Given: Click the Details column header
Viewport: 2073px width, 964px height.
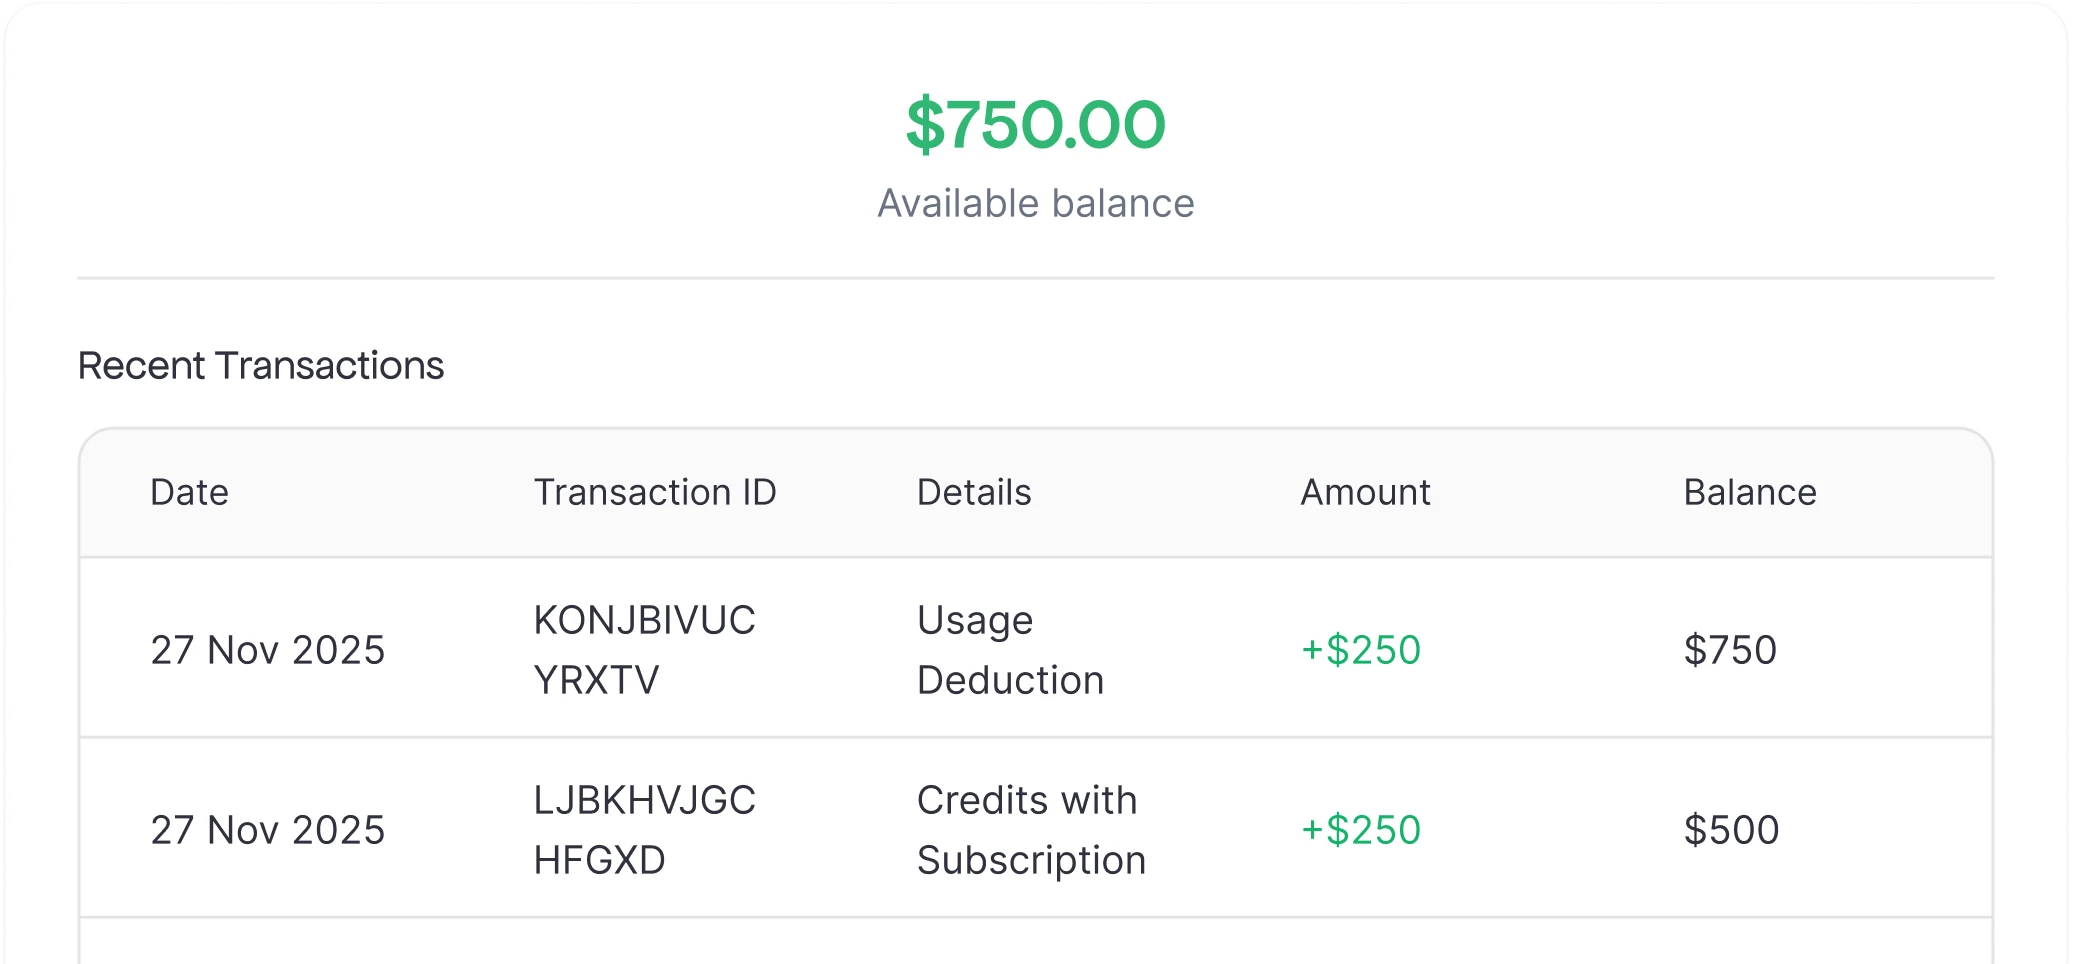Looking at the screenshot, I should (973, 492).
